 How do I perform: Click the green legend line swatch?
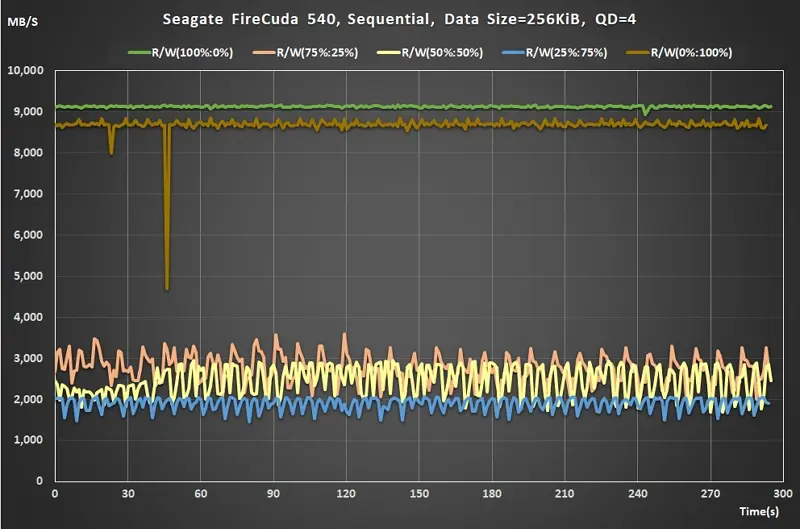[x=139, y=53]
